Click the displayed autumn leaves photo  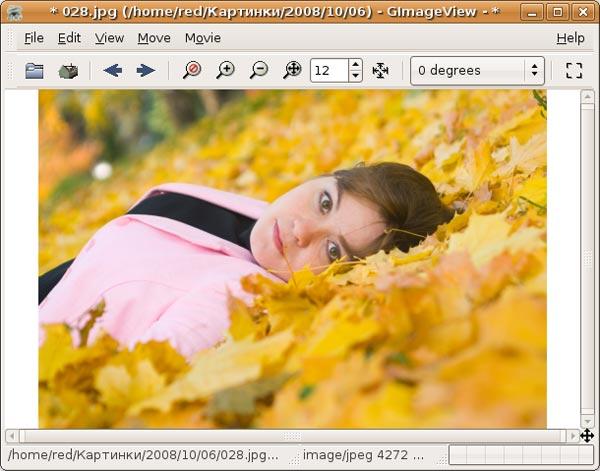pyautogui.click(x=293, y=259)
